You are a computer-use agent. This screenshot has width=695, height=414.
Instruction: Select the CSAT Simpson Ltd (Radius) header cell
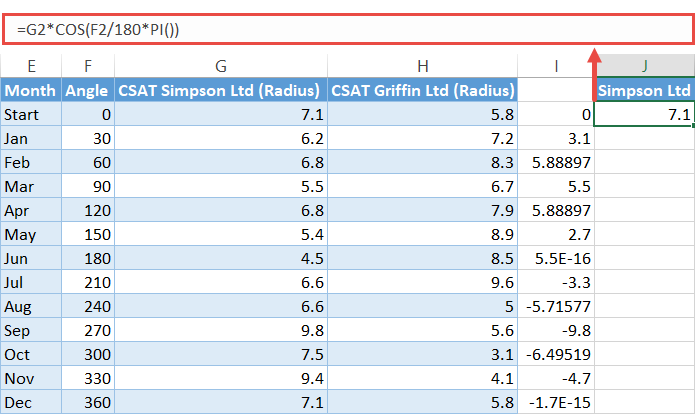point(220,91)
